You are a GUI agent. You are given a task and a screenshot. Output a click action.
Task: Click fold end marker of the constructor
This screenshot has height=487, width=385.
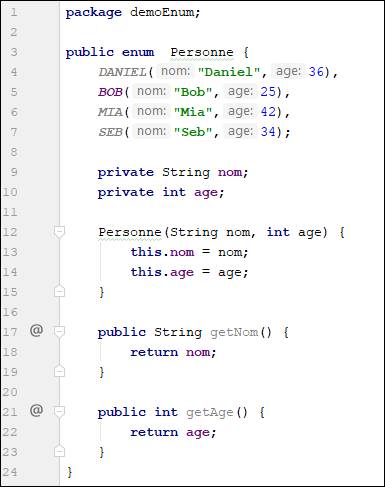[x=59, y=291]
